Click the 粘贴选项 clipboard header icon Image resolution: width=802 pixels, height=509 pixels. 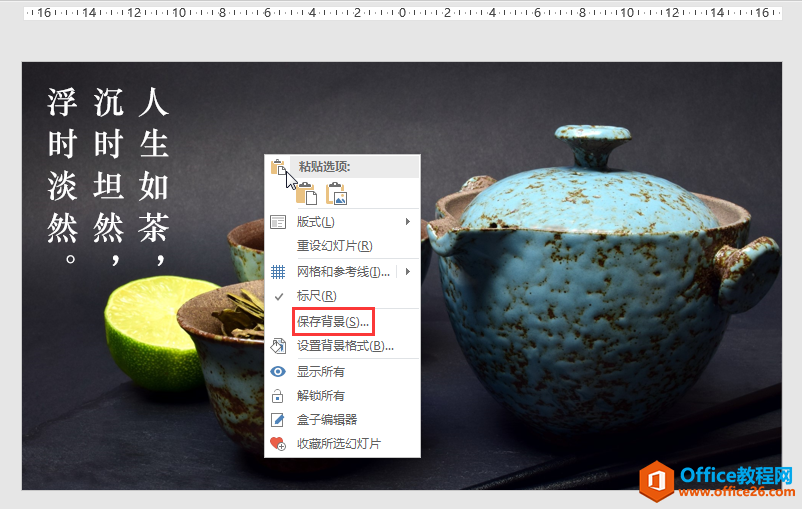279,167
